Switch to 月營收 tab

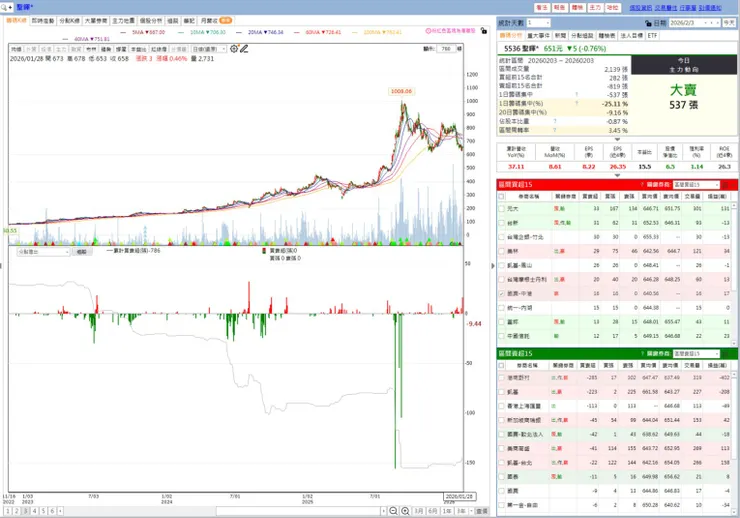[x=216, y=21]
